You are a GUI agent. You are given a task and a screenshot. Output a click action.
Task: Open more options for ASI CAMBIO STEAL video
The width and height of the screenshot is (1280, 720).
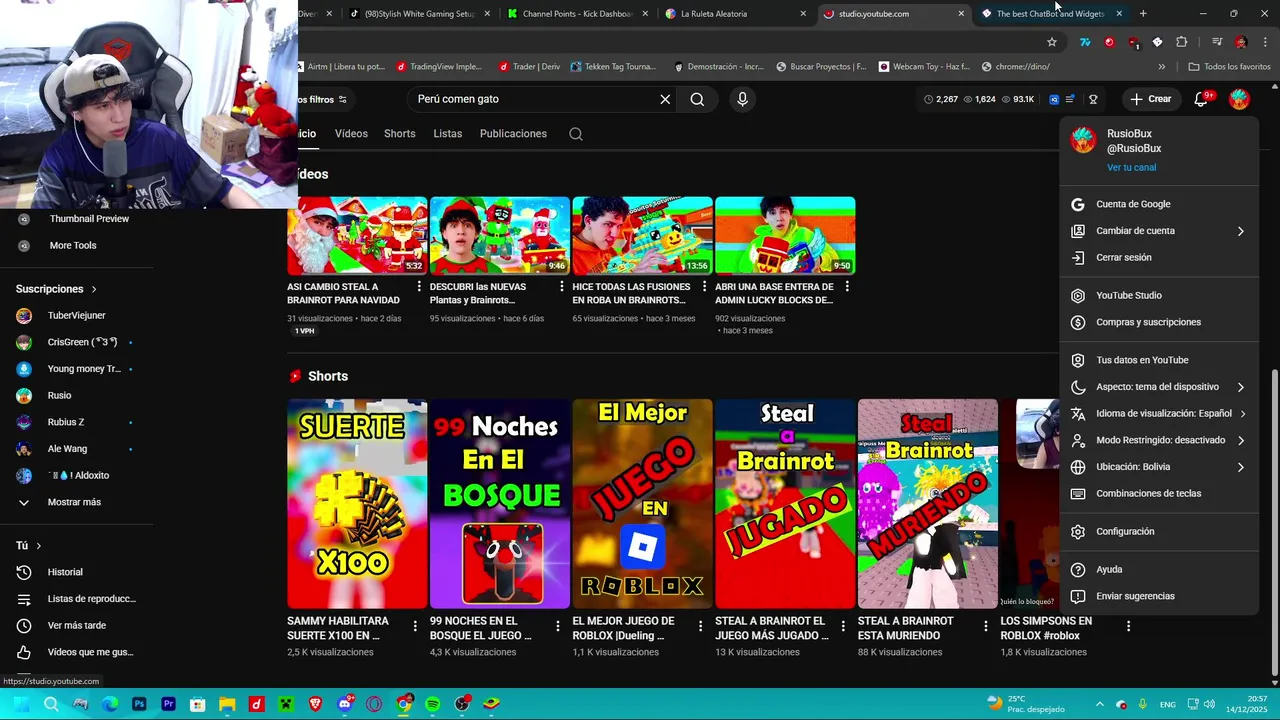[x=419, y=287]
